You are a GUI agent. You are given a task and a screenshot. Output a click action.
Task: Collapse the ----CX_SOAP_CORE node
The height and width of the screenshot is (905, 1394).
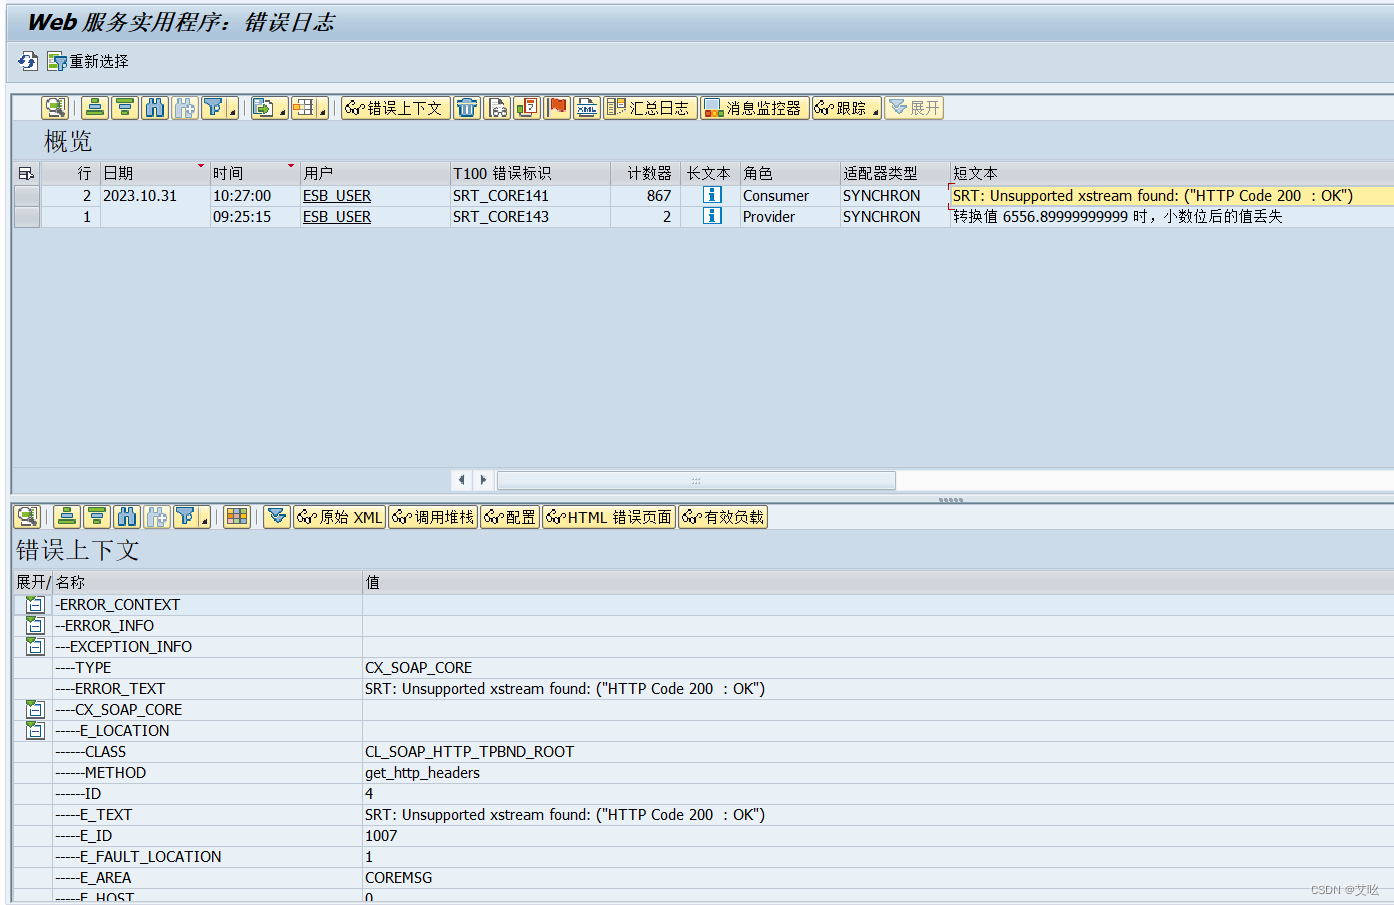35,709
